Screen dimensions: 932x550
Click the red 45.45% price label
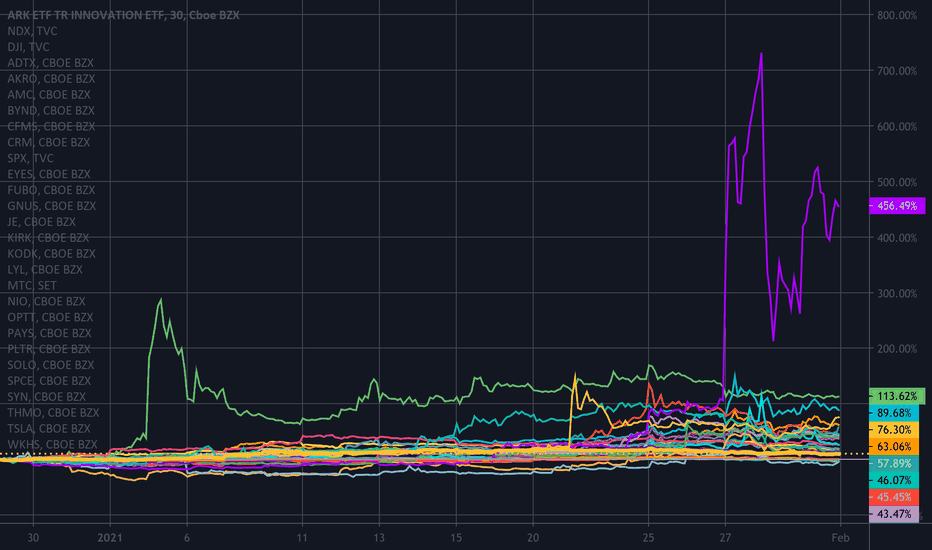click(894, 497)
